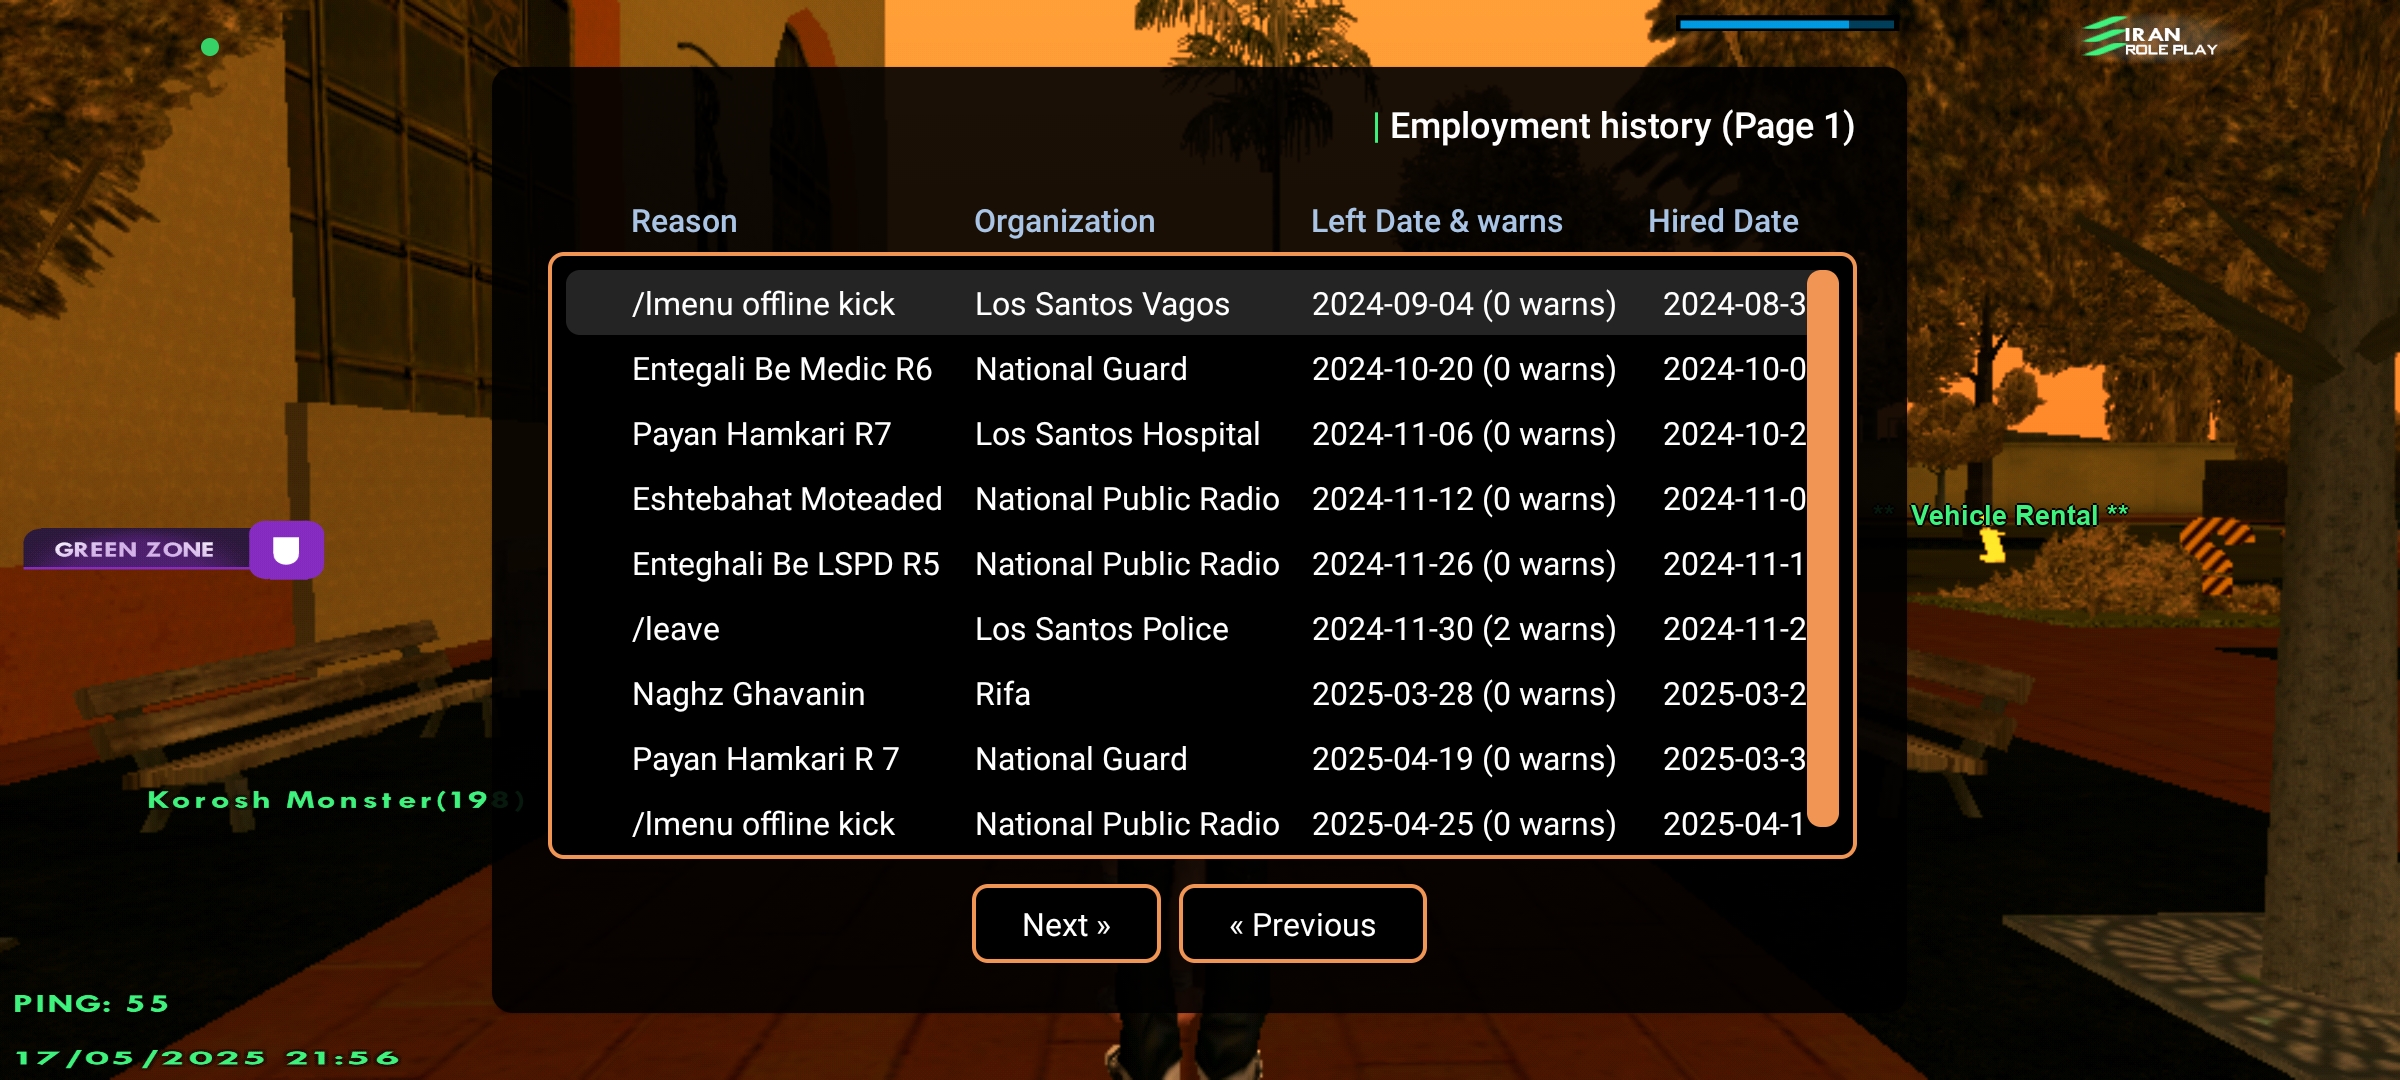Click the 2025-04-25 (0 warns) date cell
2400x1080 pixels.
click(x=1463, y=824)
